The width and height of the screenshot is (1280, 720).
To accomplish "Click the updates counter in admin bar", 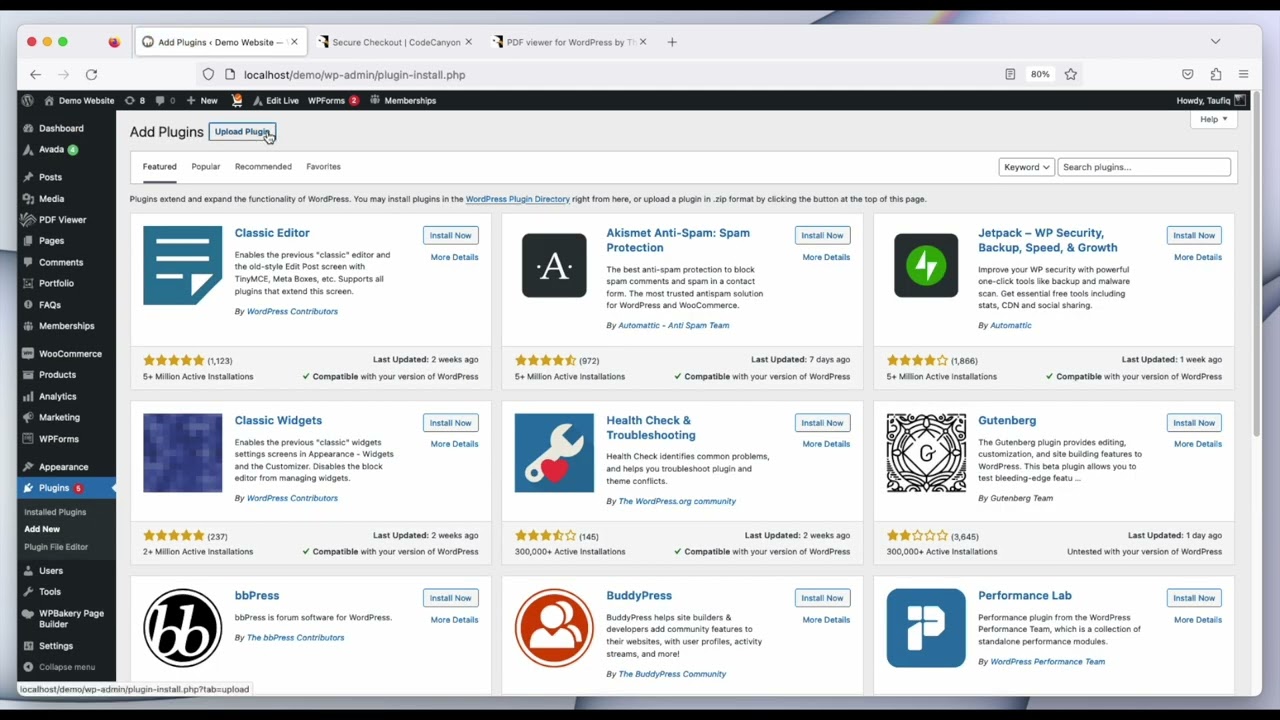I will [135, 100].
